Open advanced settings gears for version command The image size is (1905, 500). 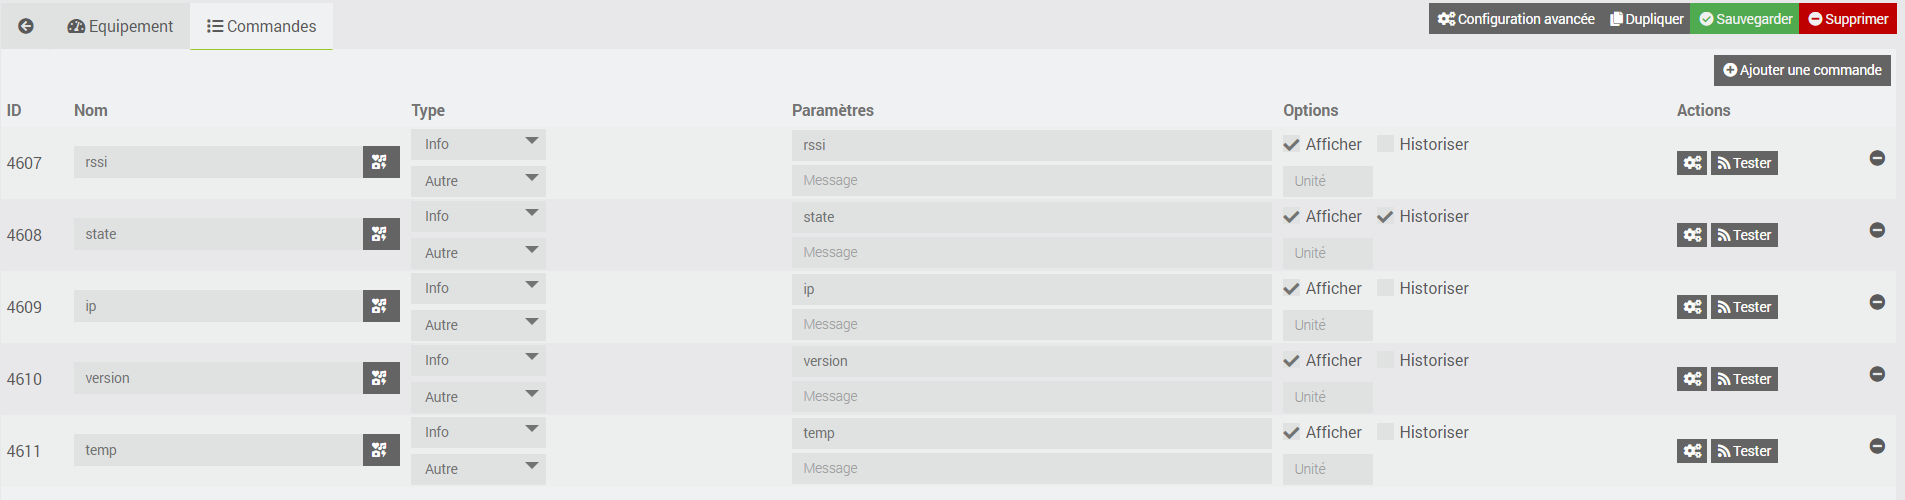click(x=1691, y=379)
